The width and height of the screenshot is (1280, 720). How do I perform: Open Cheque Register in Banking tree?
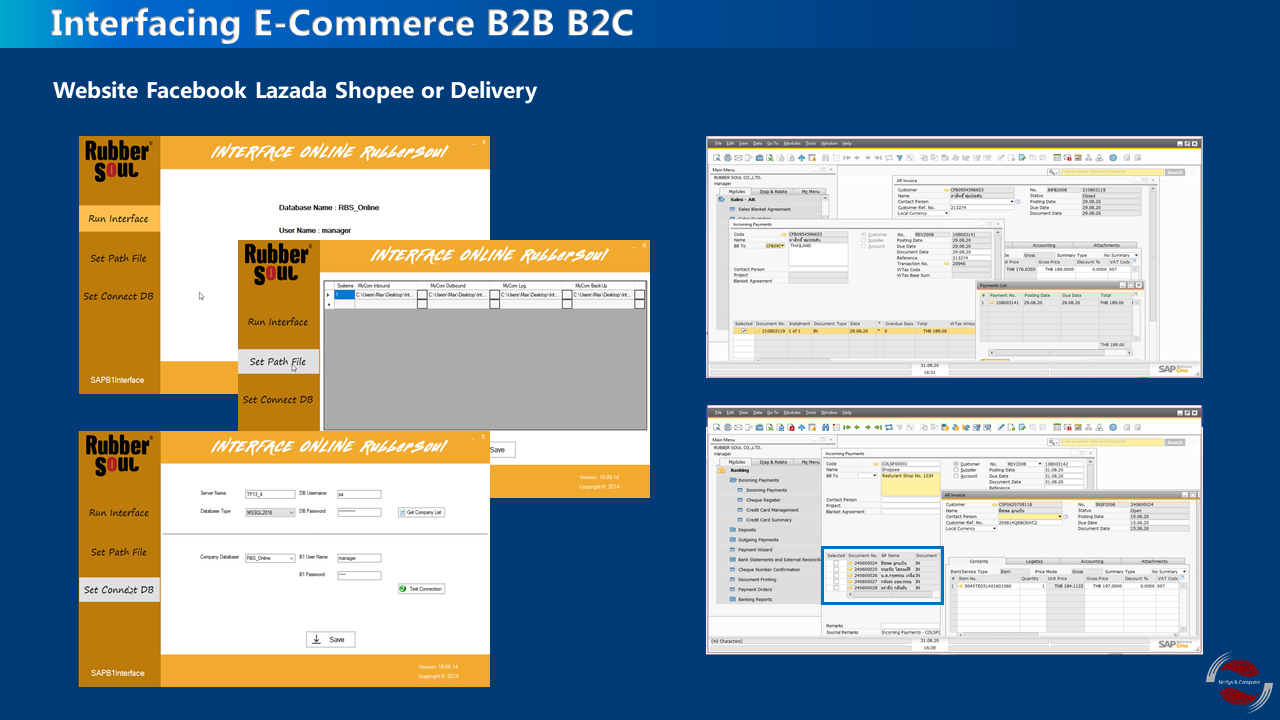coord(763,500)
